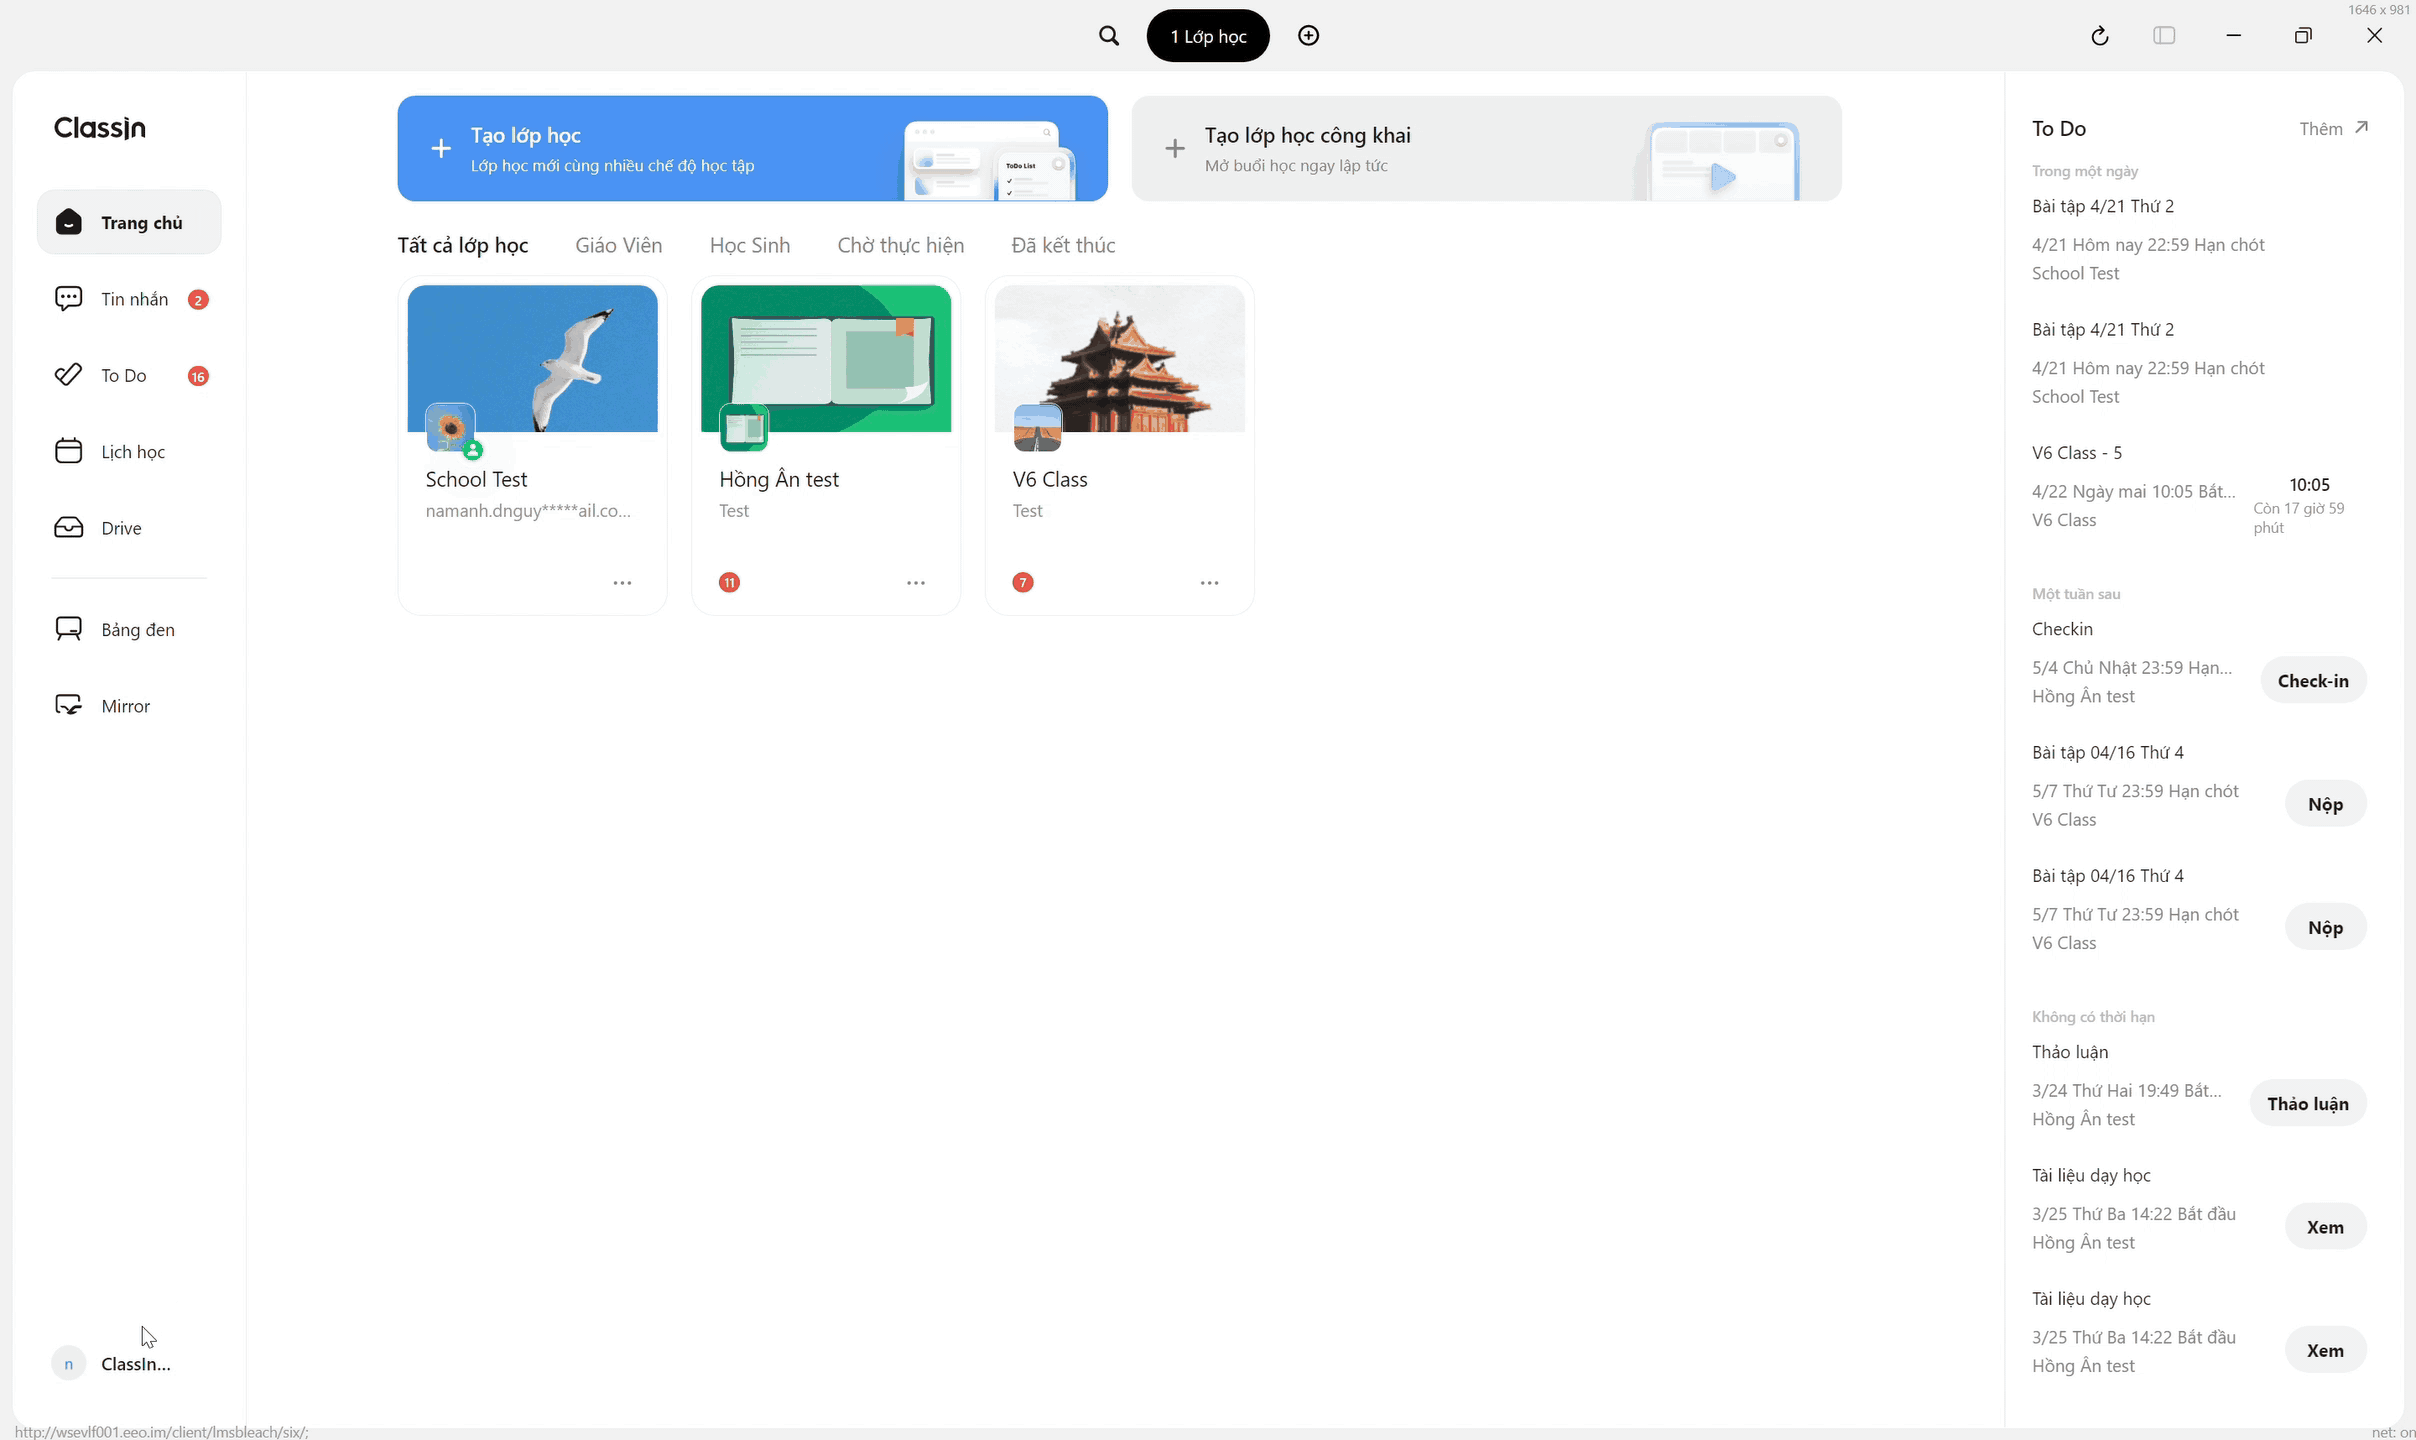Expand To Do via Thêm link
Image resolution: width=2416 pixels, height=1440 pixels.
(2333, 129)
